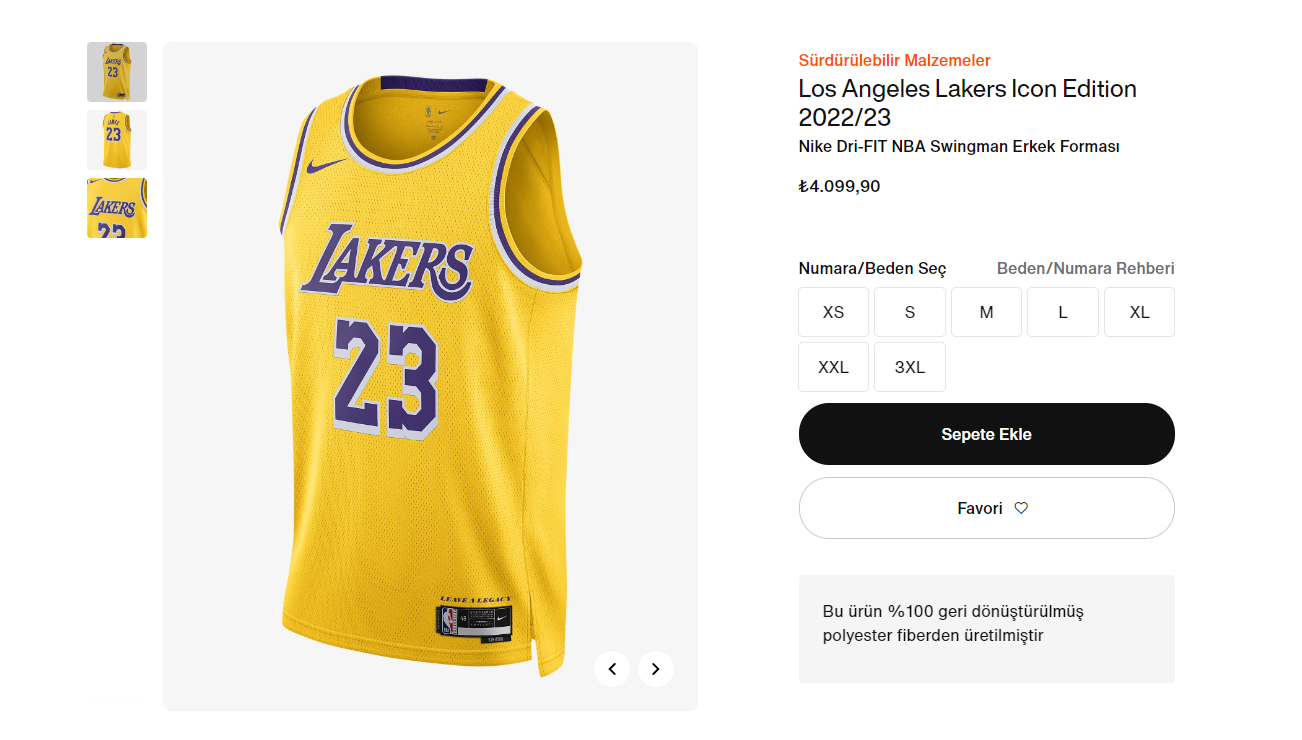Screen dimensions: 1302x740
Task: Select size 3XL
Action: click(x=910, y=367)
